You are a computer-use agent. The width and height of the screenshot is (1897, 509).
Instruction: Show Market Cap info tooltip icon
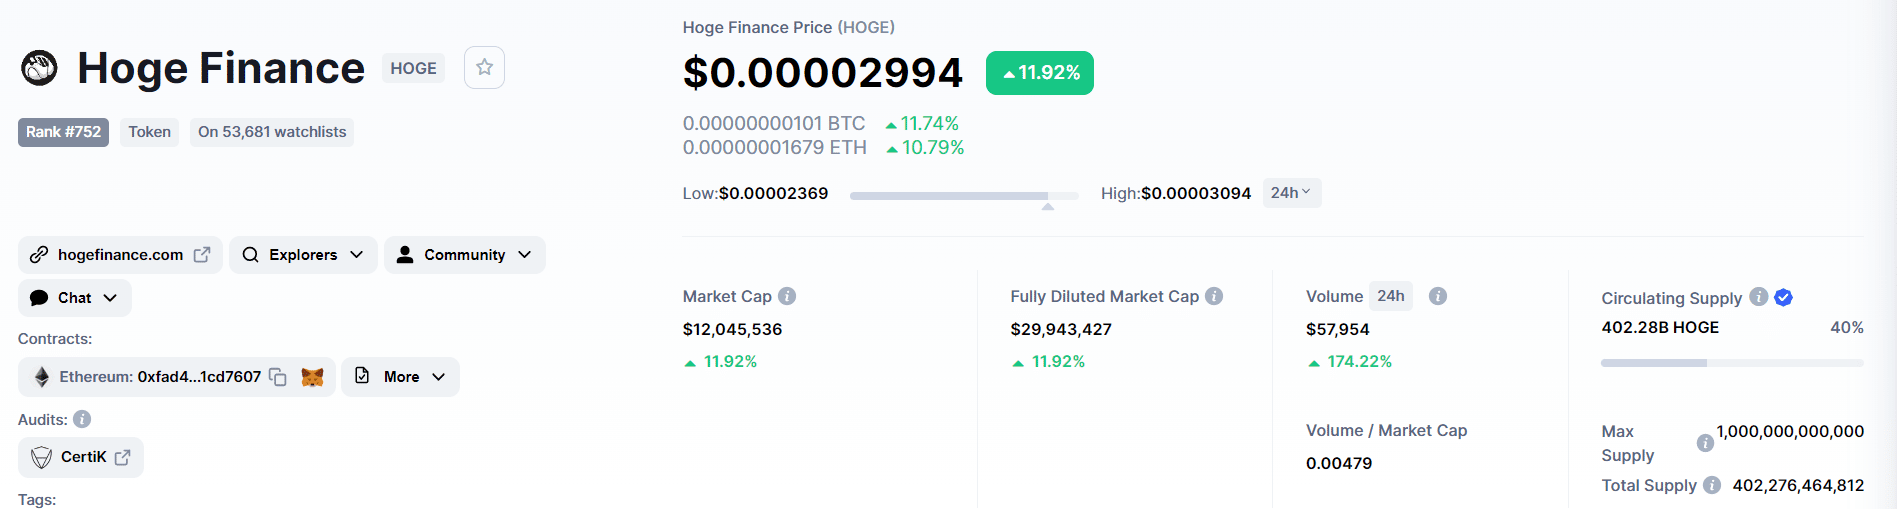pyautogui.click(x=787, y=296)
